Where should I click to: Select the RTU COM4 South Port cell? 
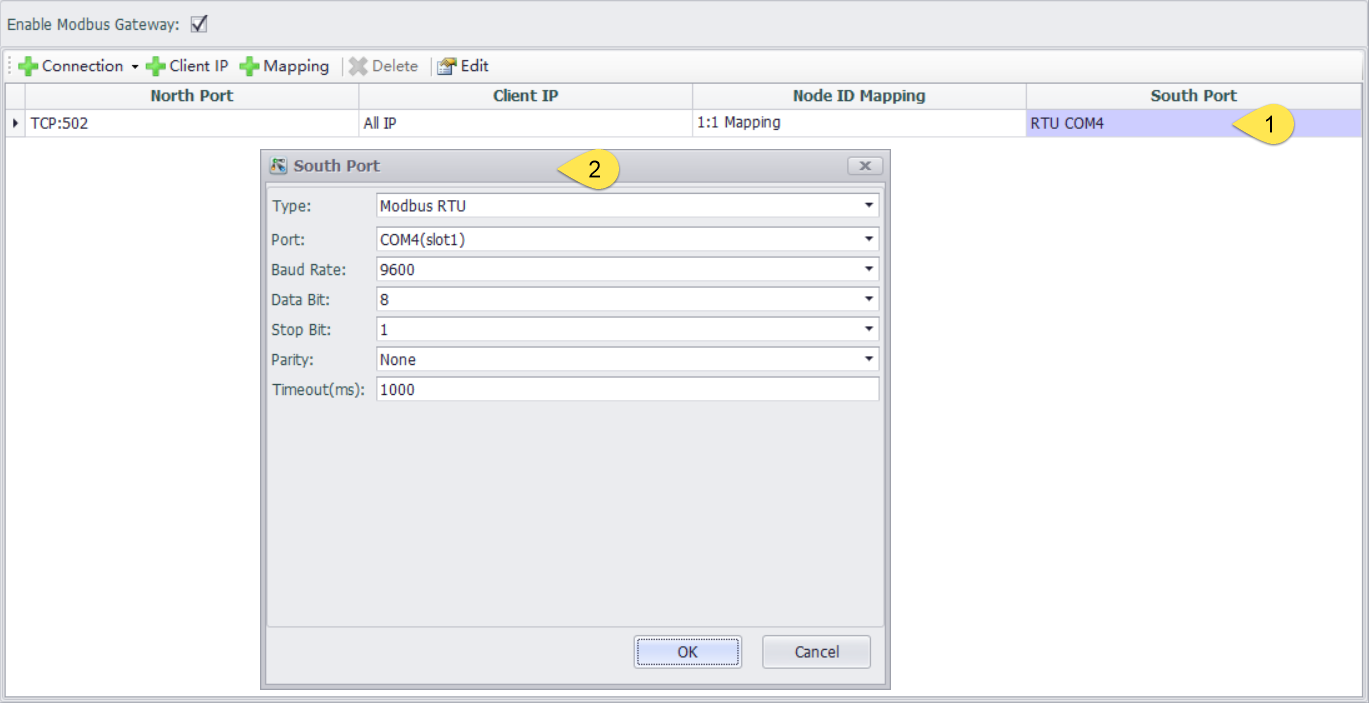pos(1120,124)
